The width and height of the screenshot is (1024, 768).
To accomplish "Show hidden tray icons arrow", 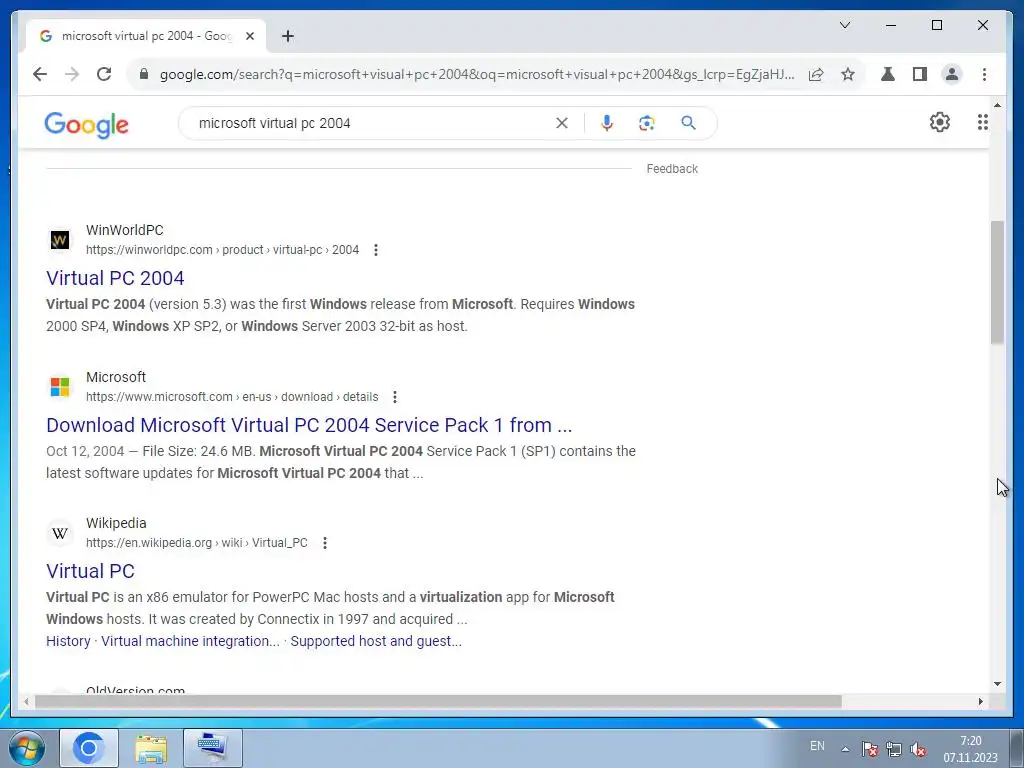I will pyautogui.click(x=845, y=749).
